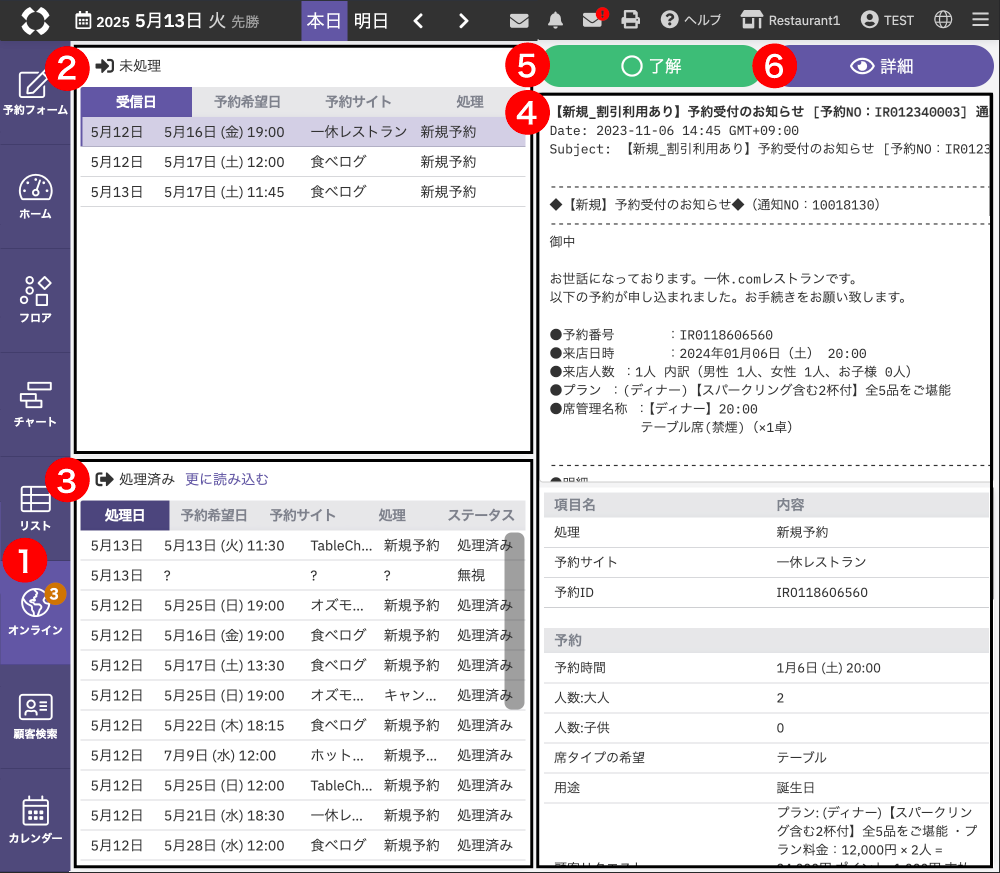Select the processed row with 無視 status
This screenshot has width=1000, height=873.
pyautogui.click(x=303, y=575)
